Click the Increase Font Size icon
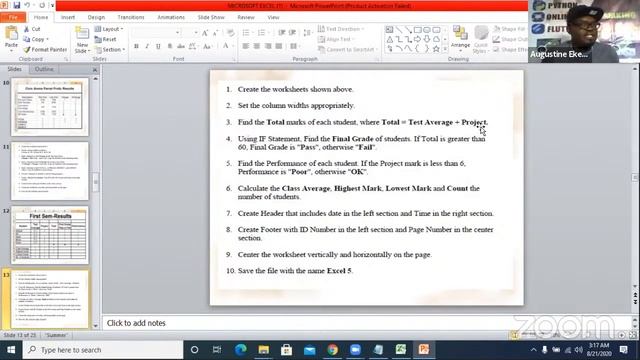 pyautogui.click(x=205, y=33)
